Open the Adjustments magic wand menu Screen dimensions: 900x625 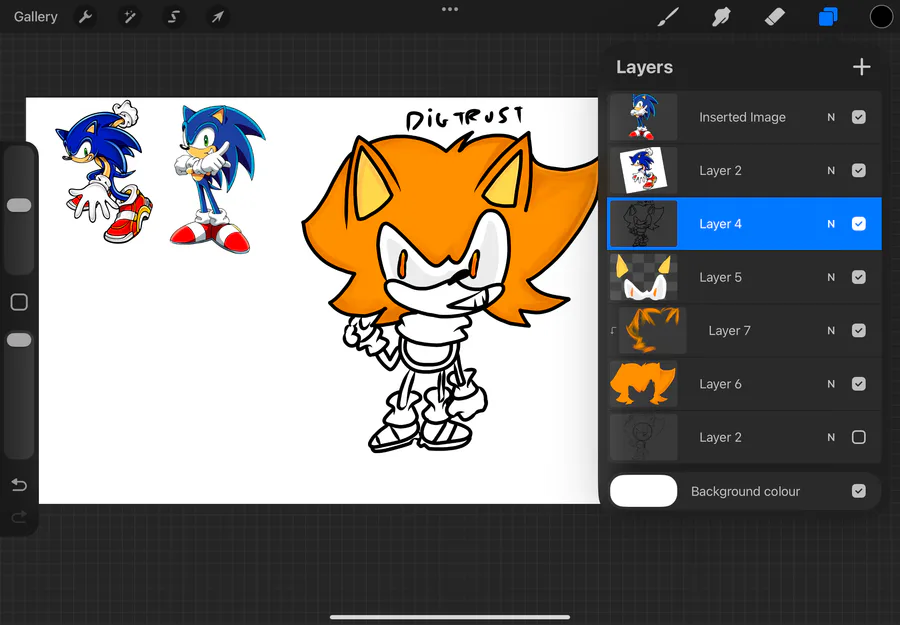(x=129, y=17)
